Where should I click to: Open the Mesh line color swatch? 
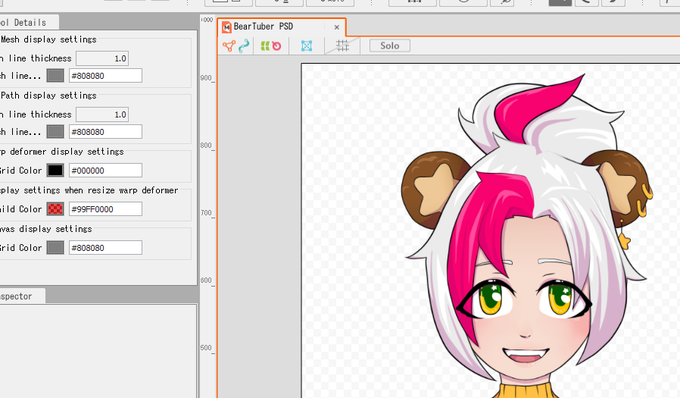pyautogui.click(x=55, y=75)
